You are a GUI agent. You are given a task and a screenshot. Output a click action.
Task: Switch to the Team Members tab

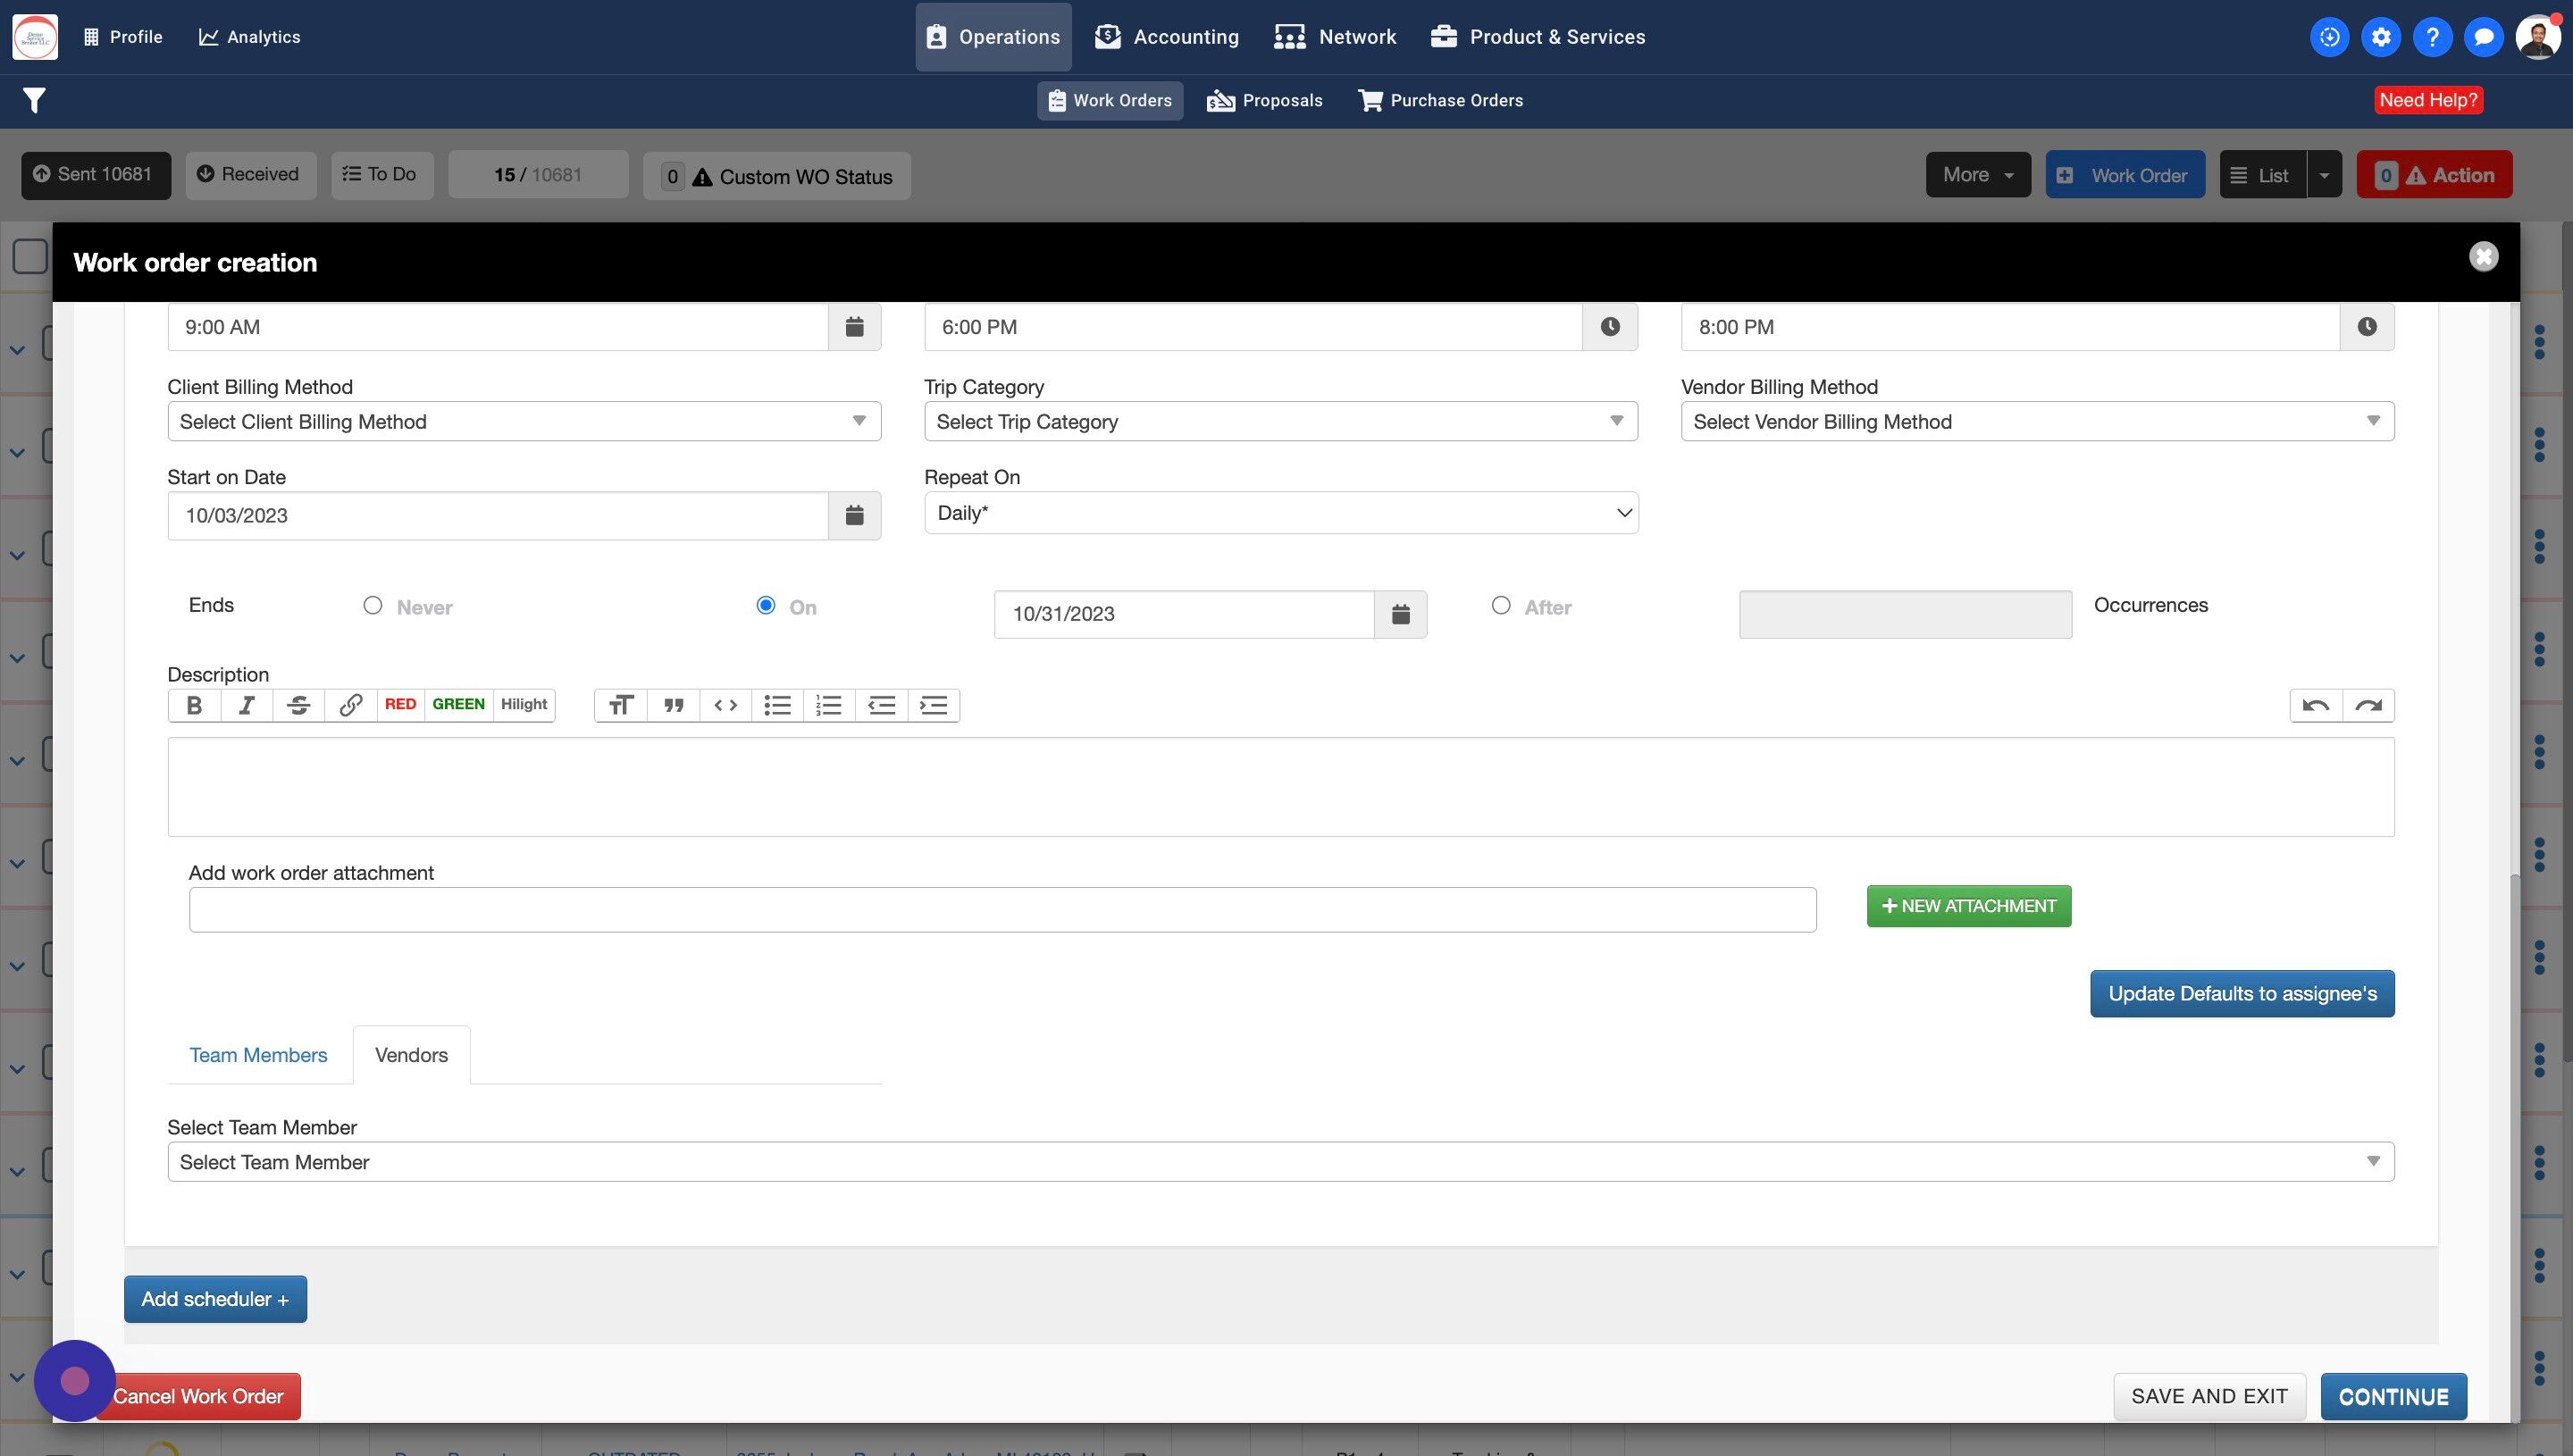coord(258,1055)
